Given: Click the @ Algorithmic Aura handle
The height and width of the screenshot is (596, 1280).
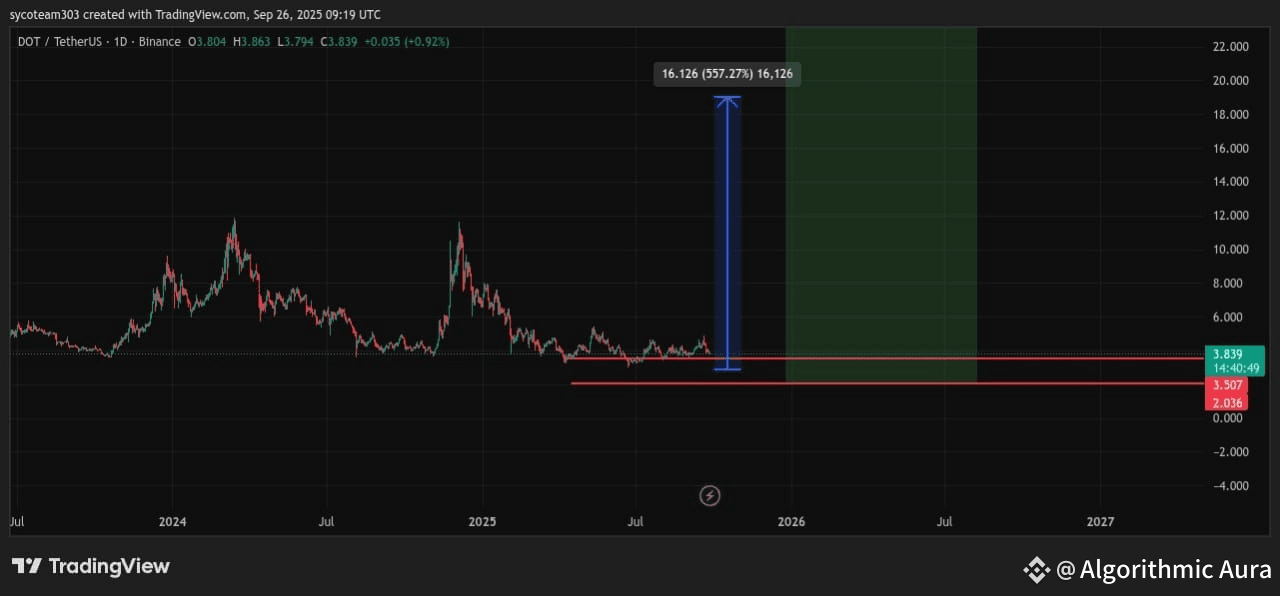Looking at the screenshot, I should (1164, 570).
